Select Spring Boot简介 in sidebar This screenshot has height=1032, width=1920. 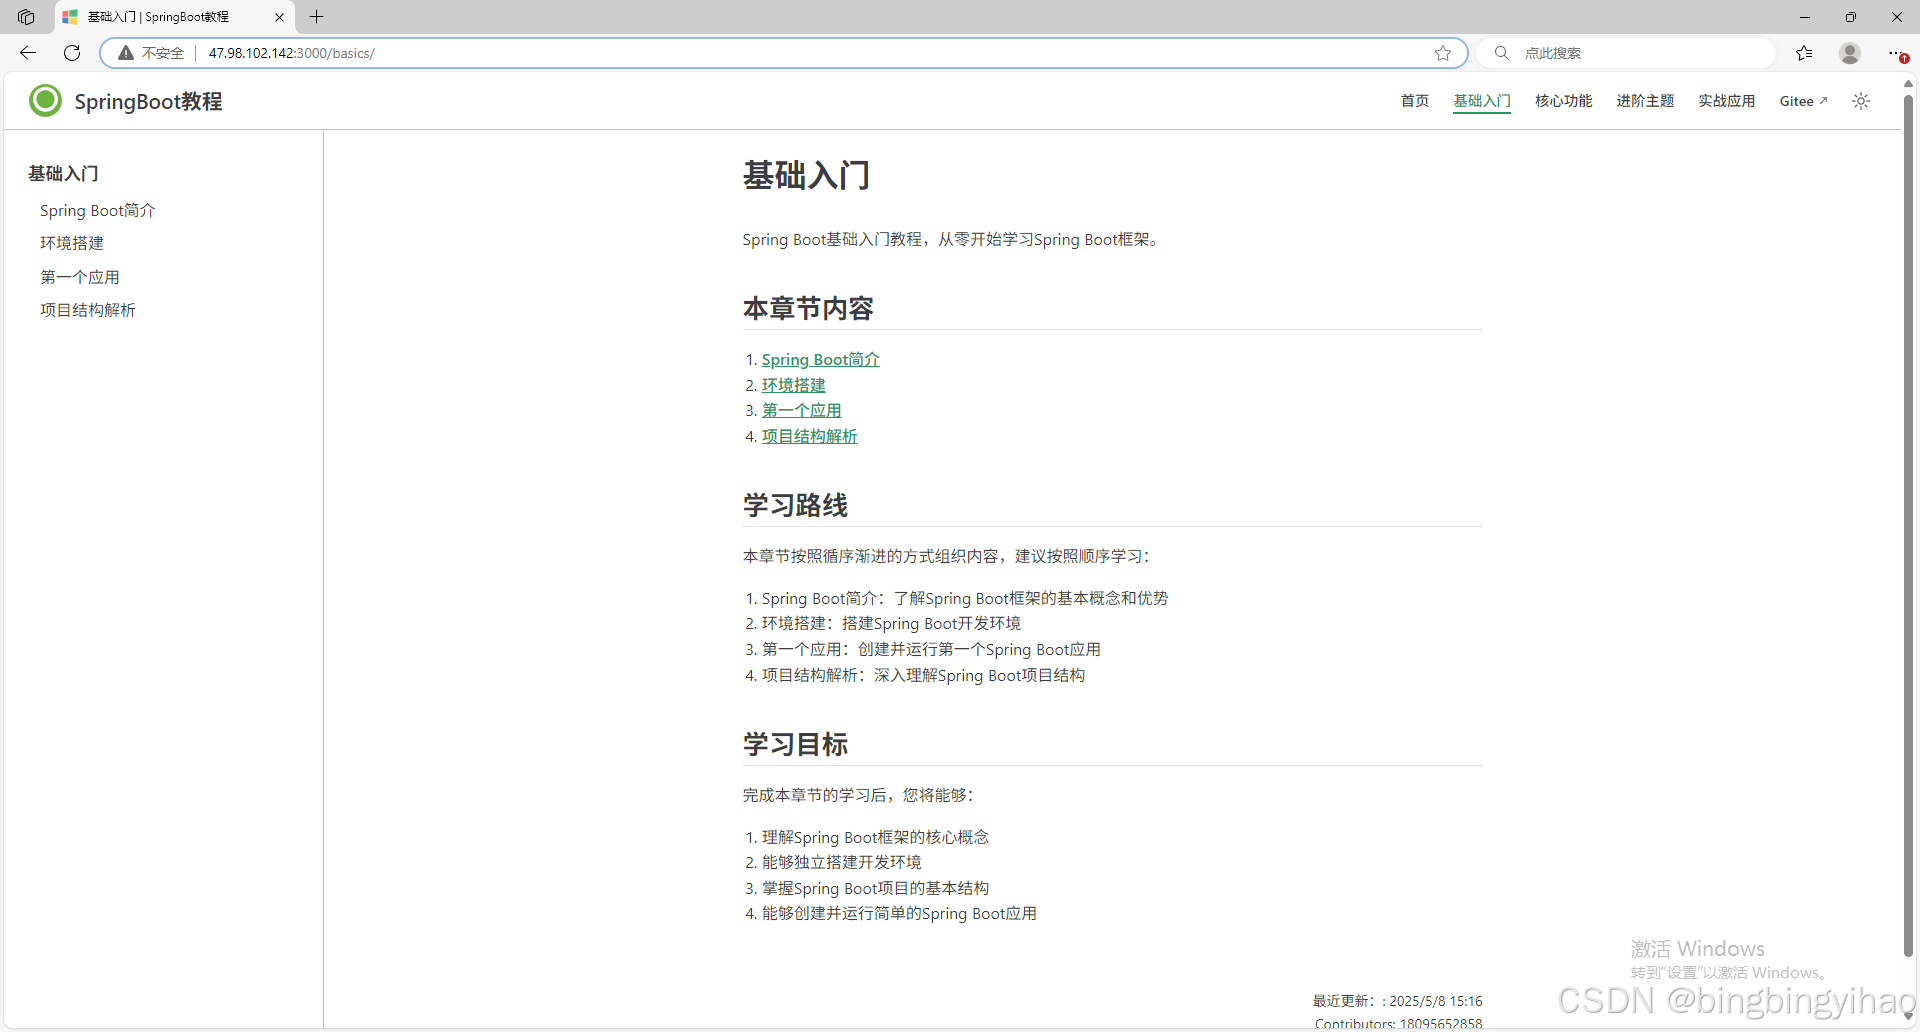98,210
